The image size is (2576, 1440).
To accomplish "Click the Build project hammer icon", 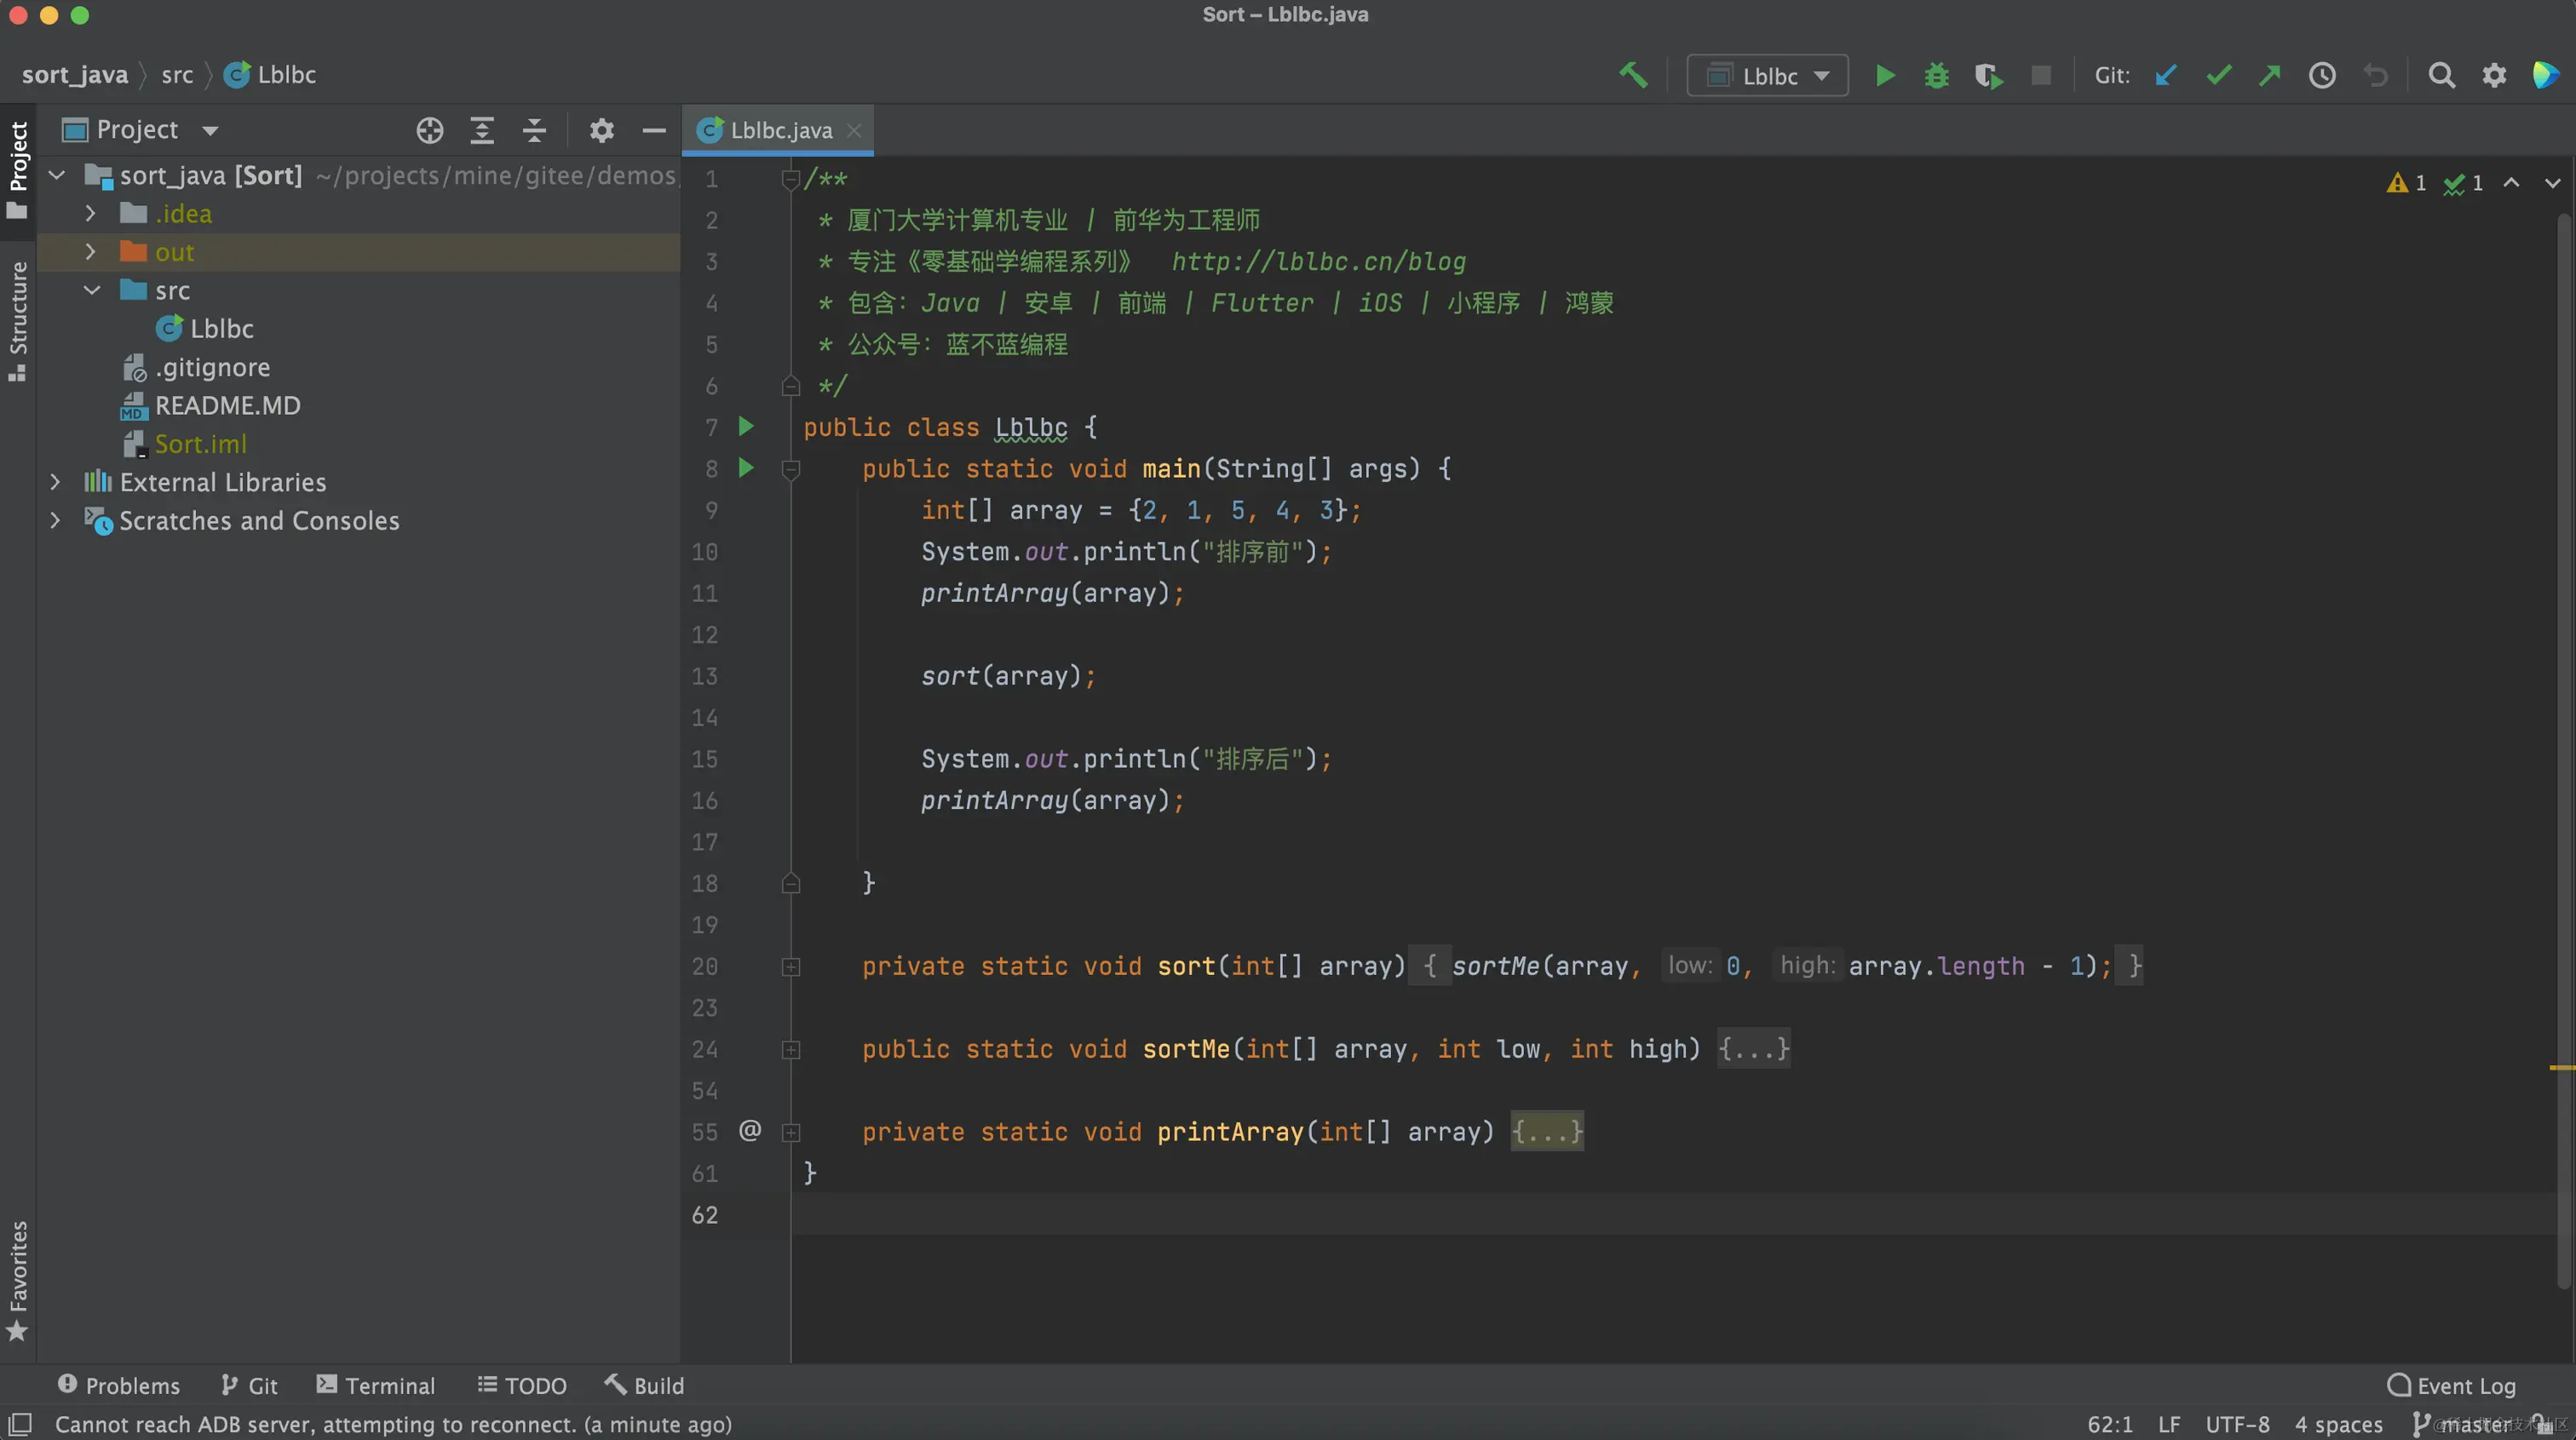I will pos(1633,75).
